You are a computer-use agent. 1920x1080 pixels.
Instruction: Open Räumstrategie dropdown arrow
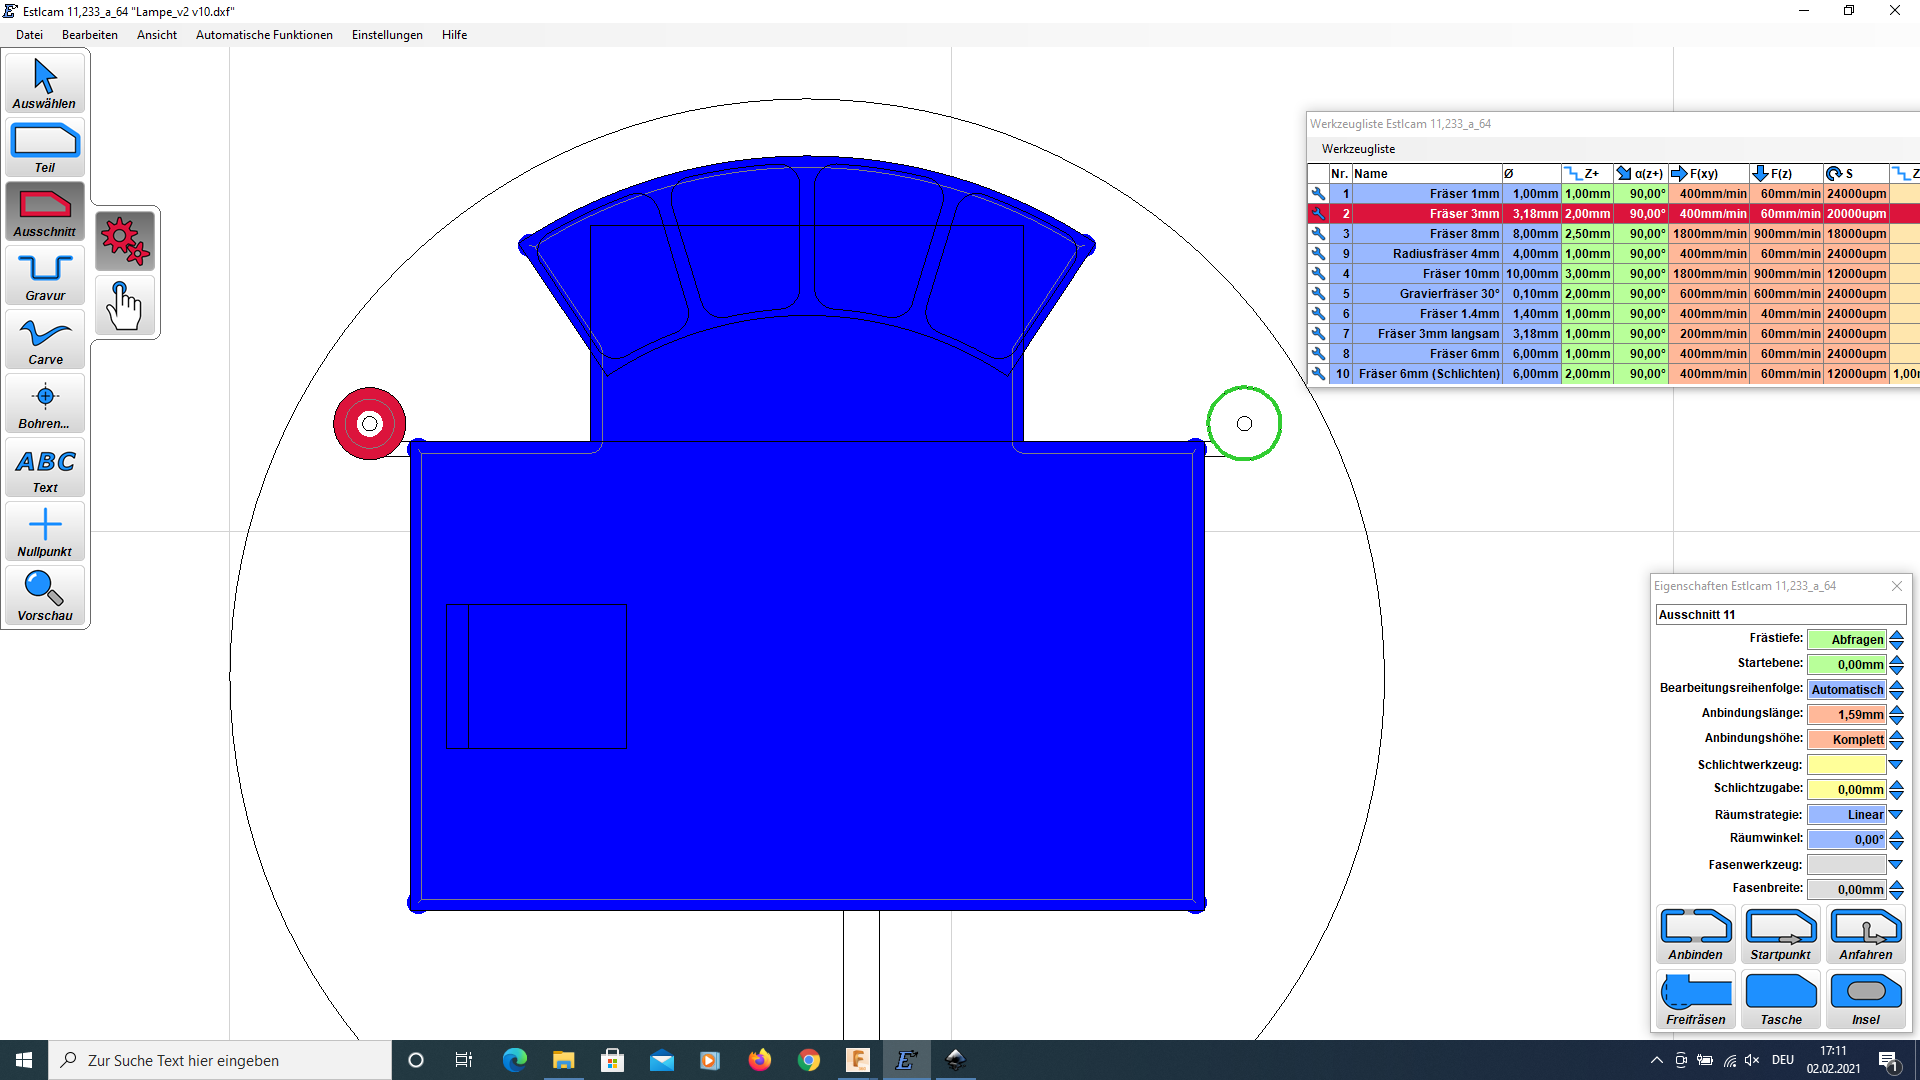point(1896,815)
